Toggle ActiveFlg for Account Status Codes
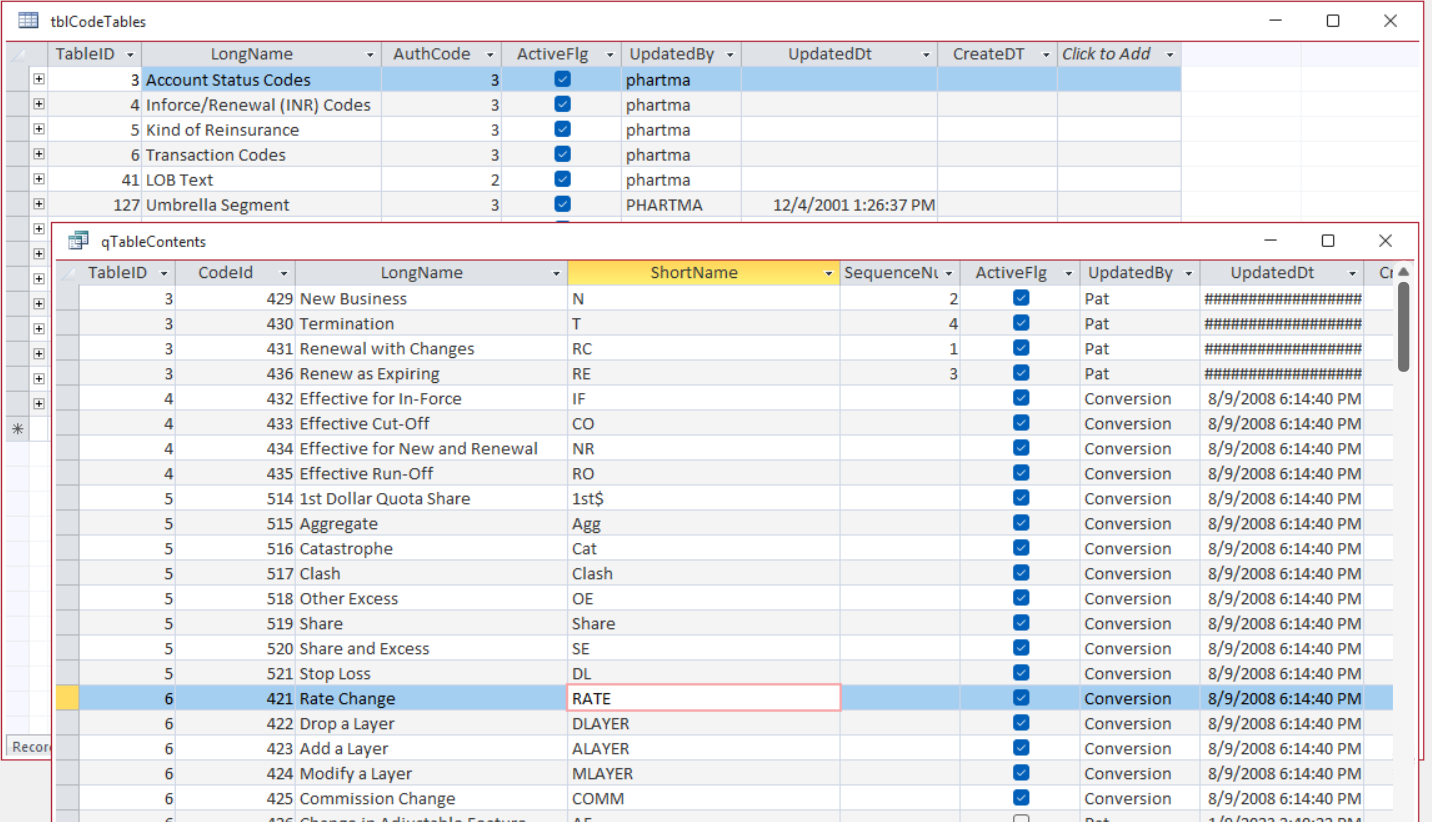This screenshot has height=822, width=1432. [562, 79]
